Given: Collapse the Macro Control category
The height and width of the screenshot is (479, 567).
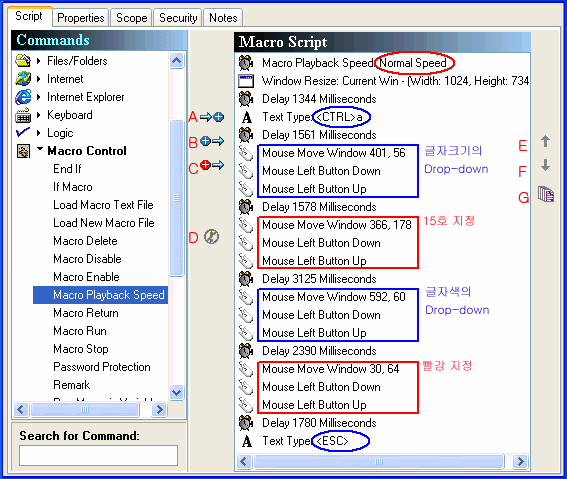Looking at the screenshot, I should [x=40, y=149].
